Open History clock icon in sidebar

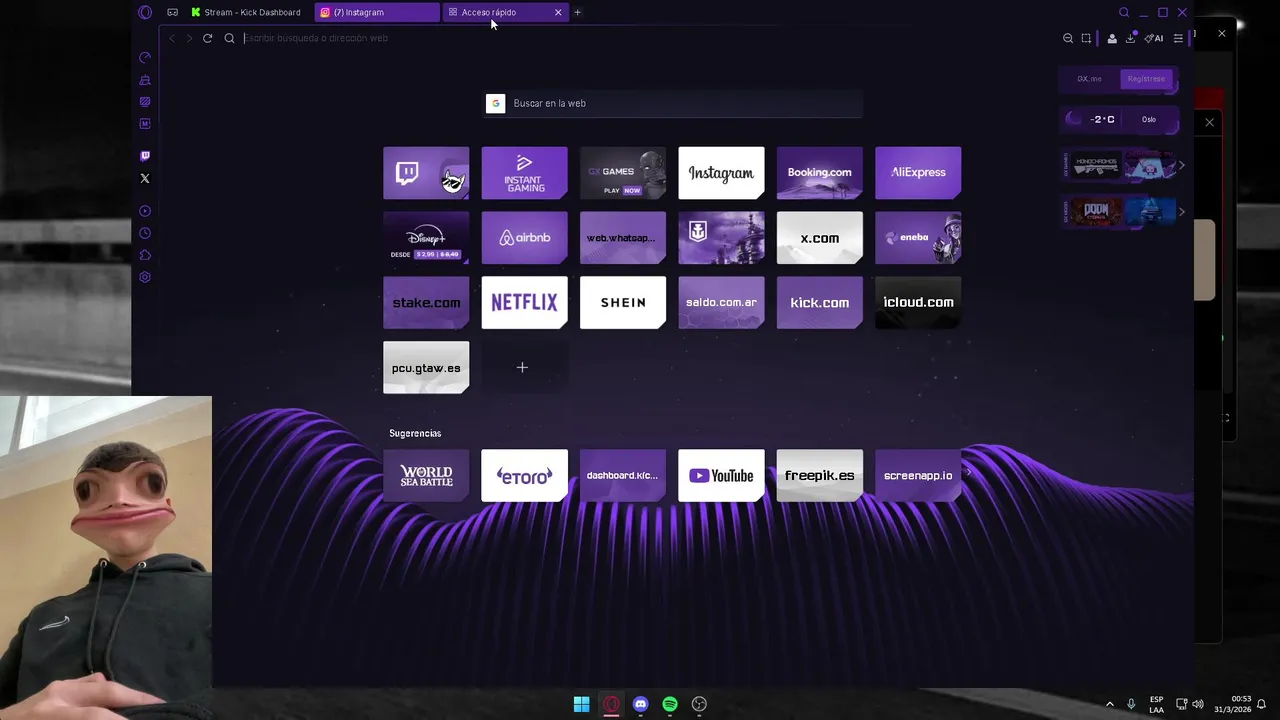click(x=145, y=233)
